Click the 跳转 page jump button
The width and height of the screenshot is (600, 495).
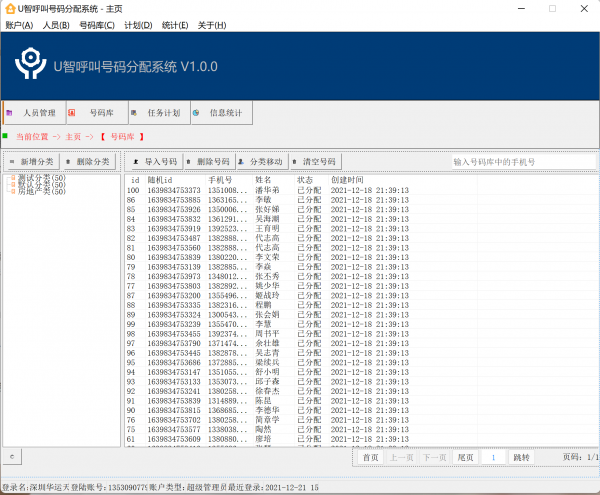click(521, 457)
